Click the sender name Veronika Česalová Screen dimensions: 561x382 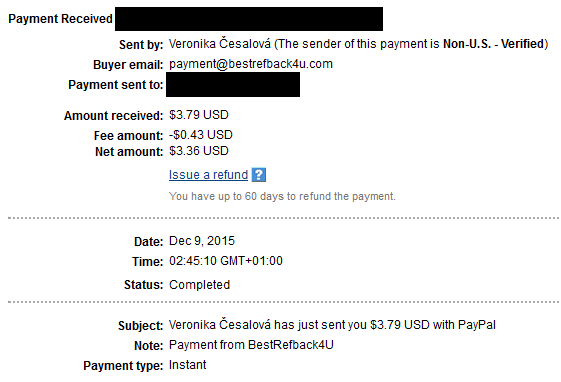click(220, 44)
